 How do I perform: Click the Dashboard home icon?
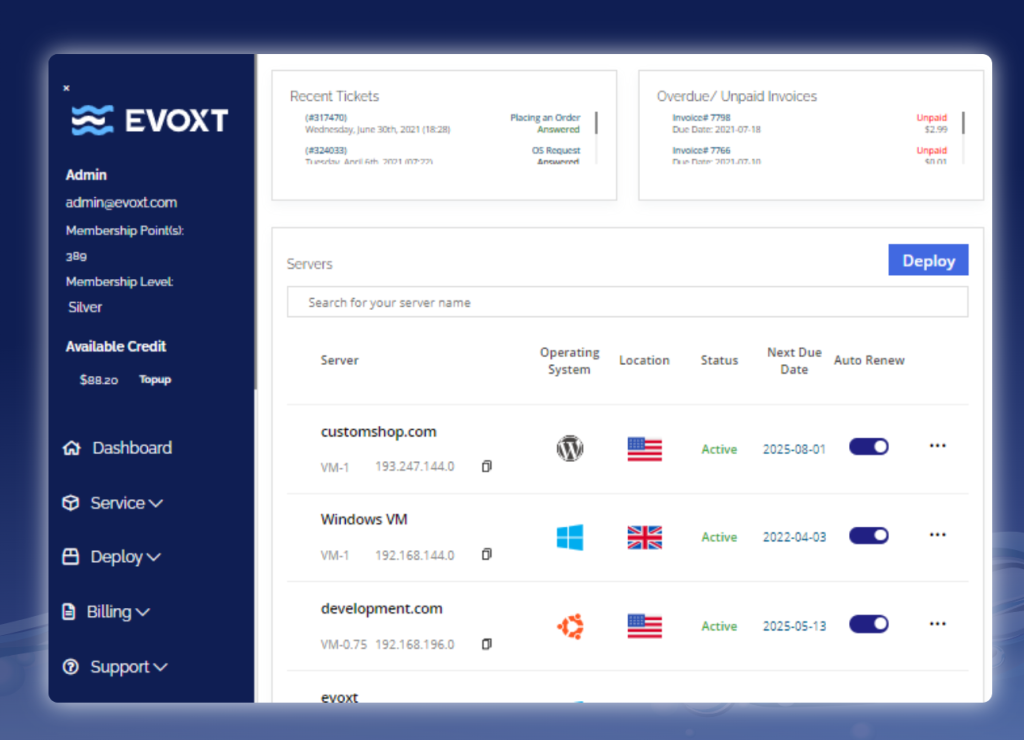[72, 448]
